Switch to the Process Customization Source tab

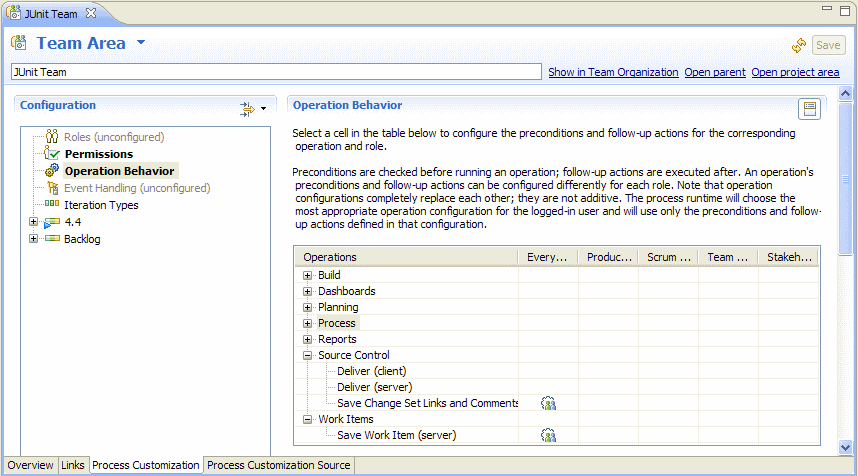coord(278,465)
